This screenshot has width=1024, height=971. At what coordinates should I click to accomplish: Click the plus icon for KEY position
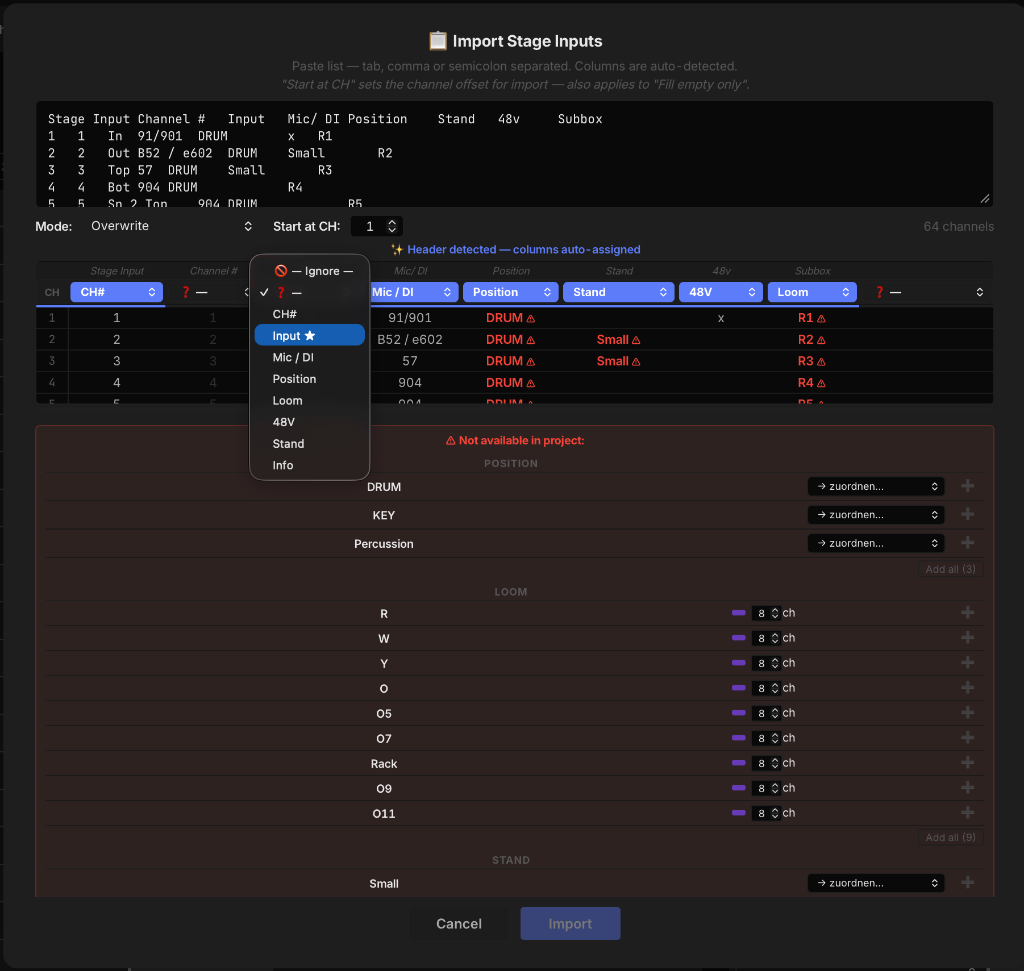tap(967, 515)
